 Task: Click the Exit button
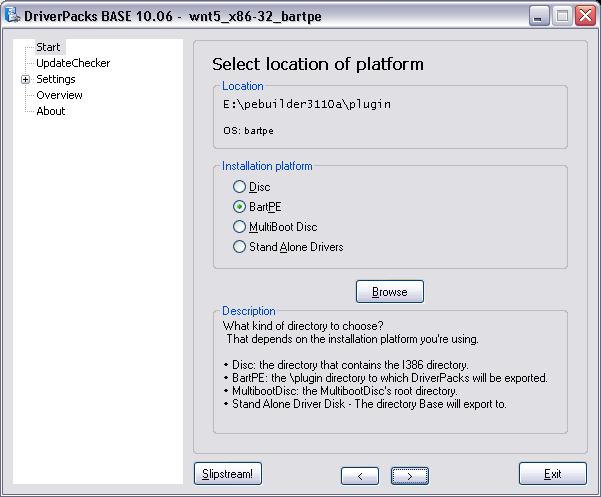point(552,474)
